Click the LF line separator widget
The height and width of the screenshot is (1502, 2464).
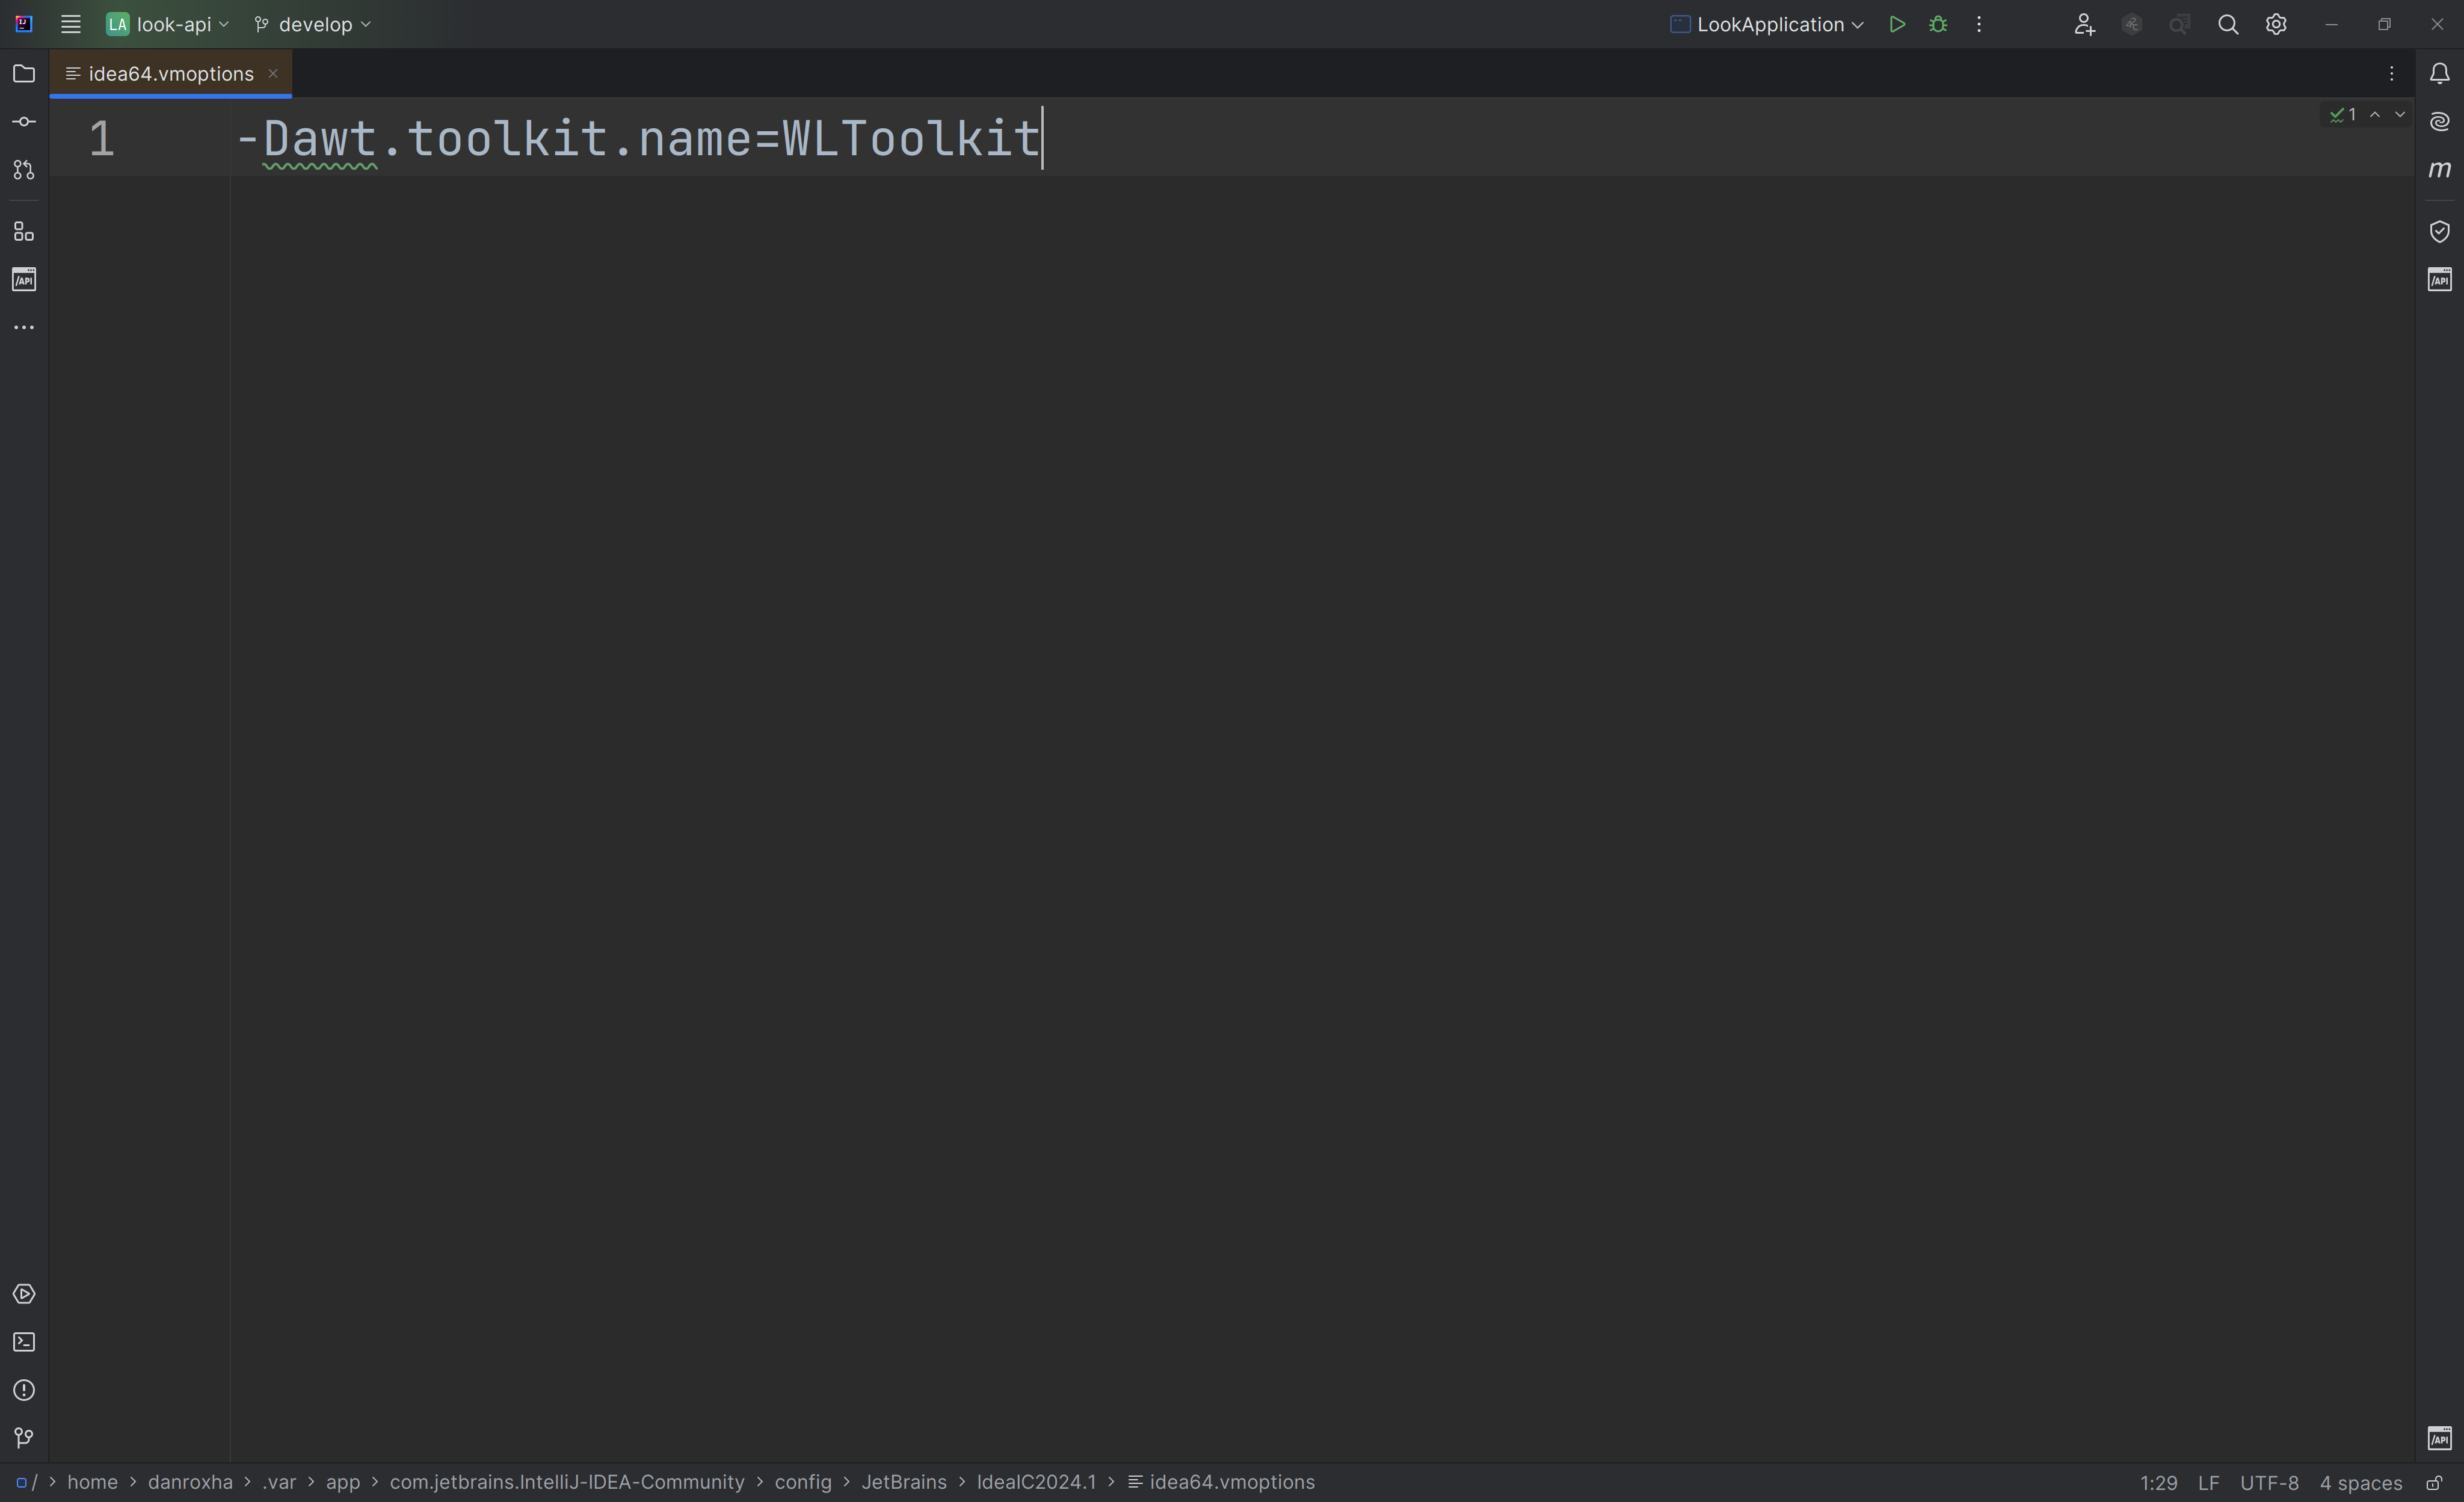(x=2208, y=1483)
